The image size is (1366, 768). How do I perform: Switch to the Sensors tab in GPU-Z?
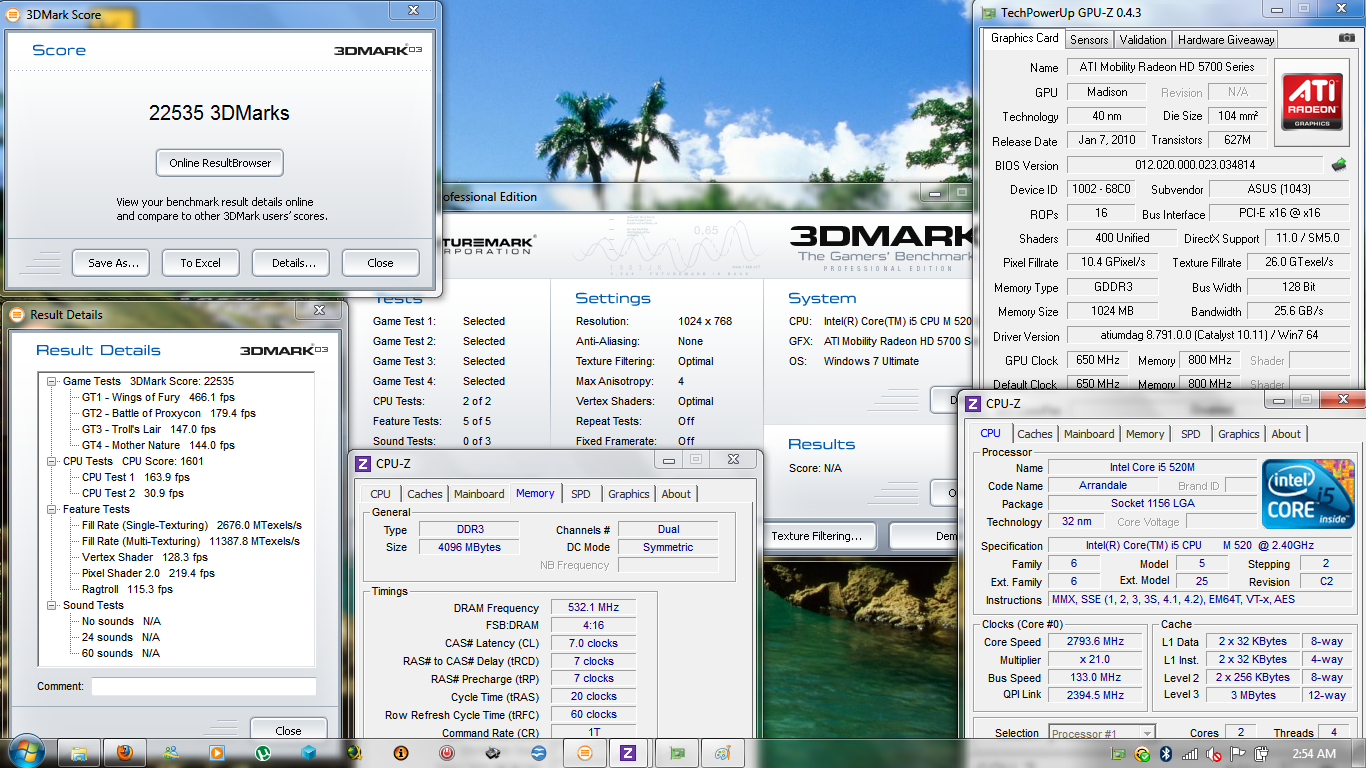tap(1089, 39)
